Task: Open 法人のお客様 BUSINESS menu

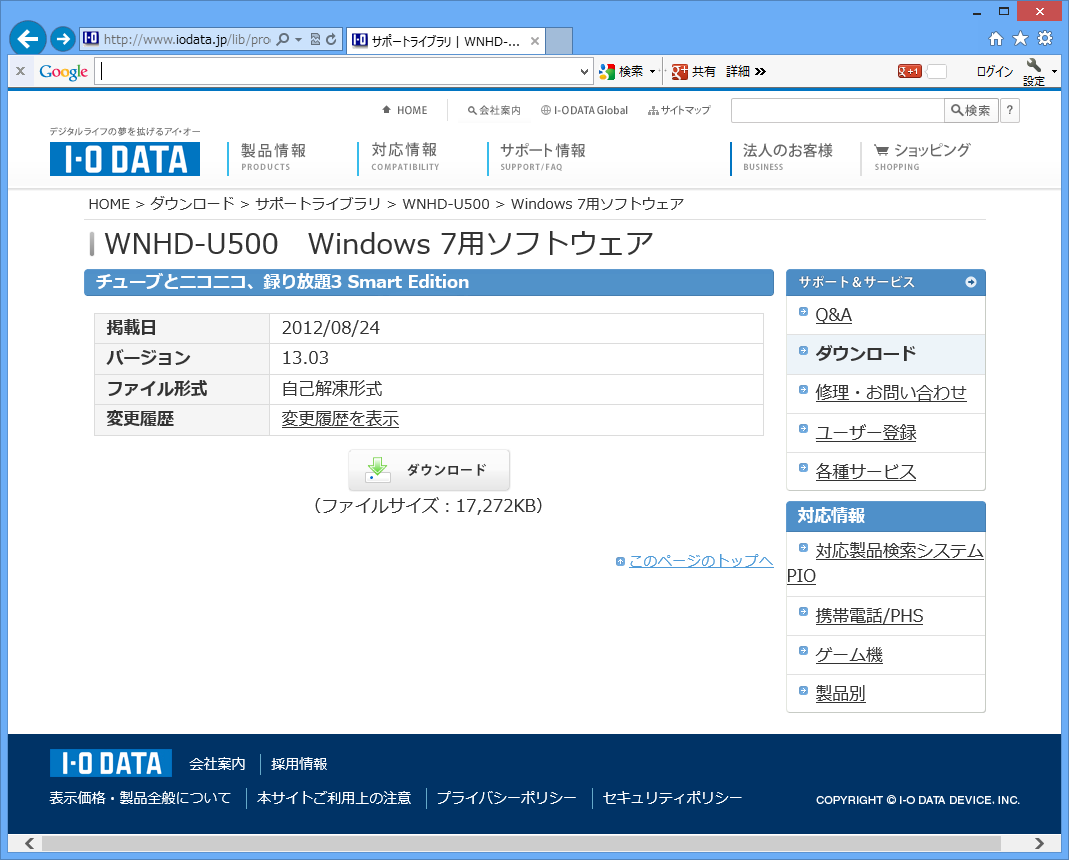Action: point(787,157)
